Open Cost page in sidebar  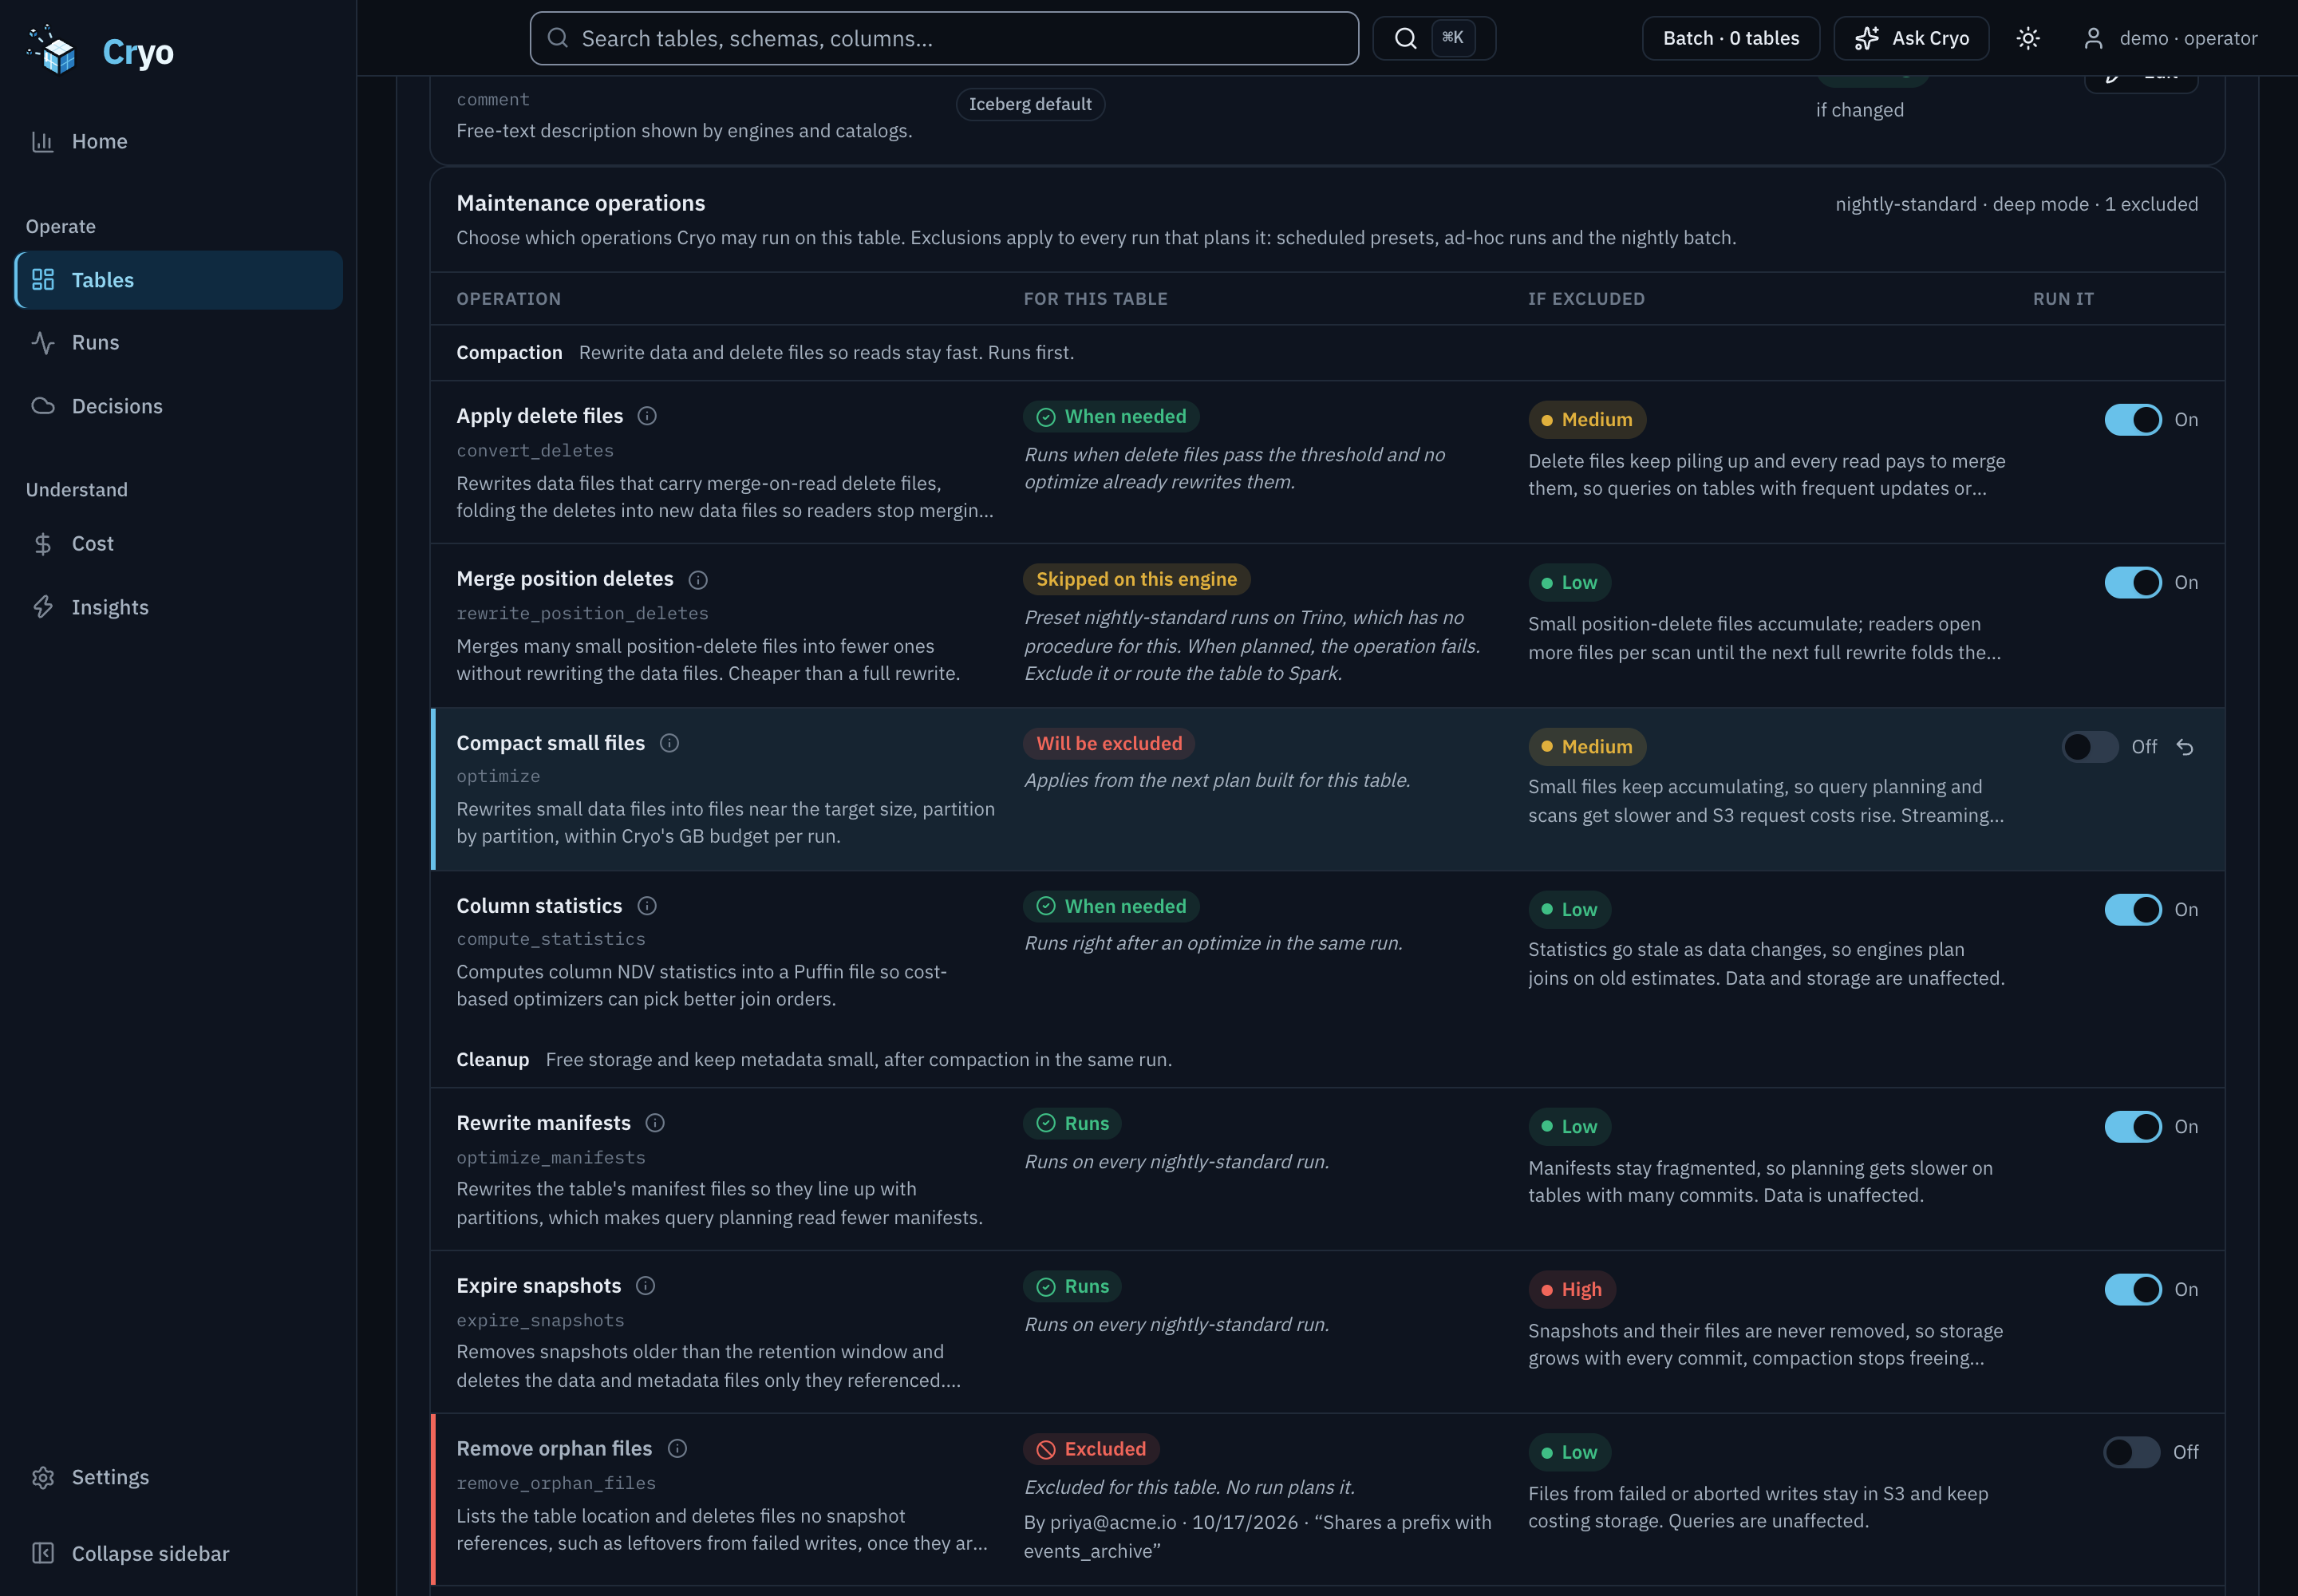(x=179, y=544)
